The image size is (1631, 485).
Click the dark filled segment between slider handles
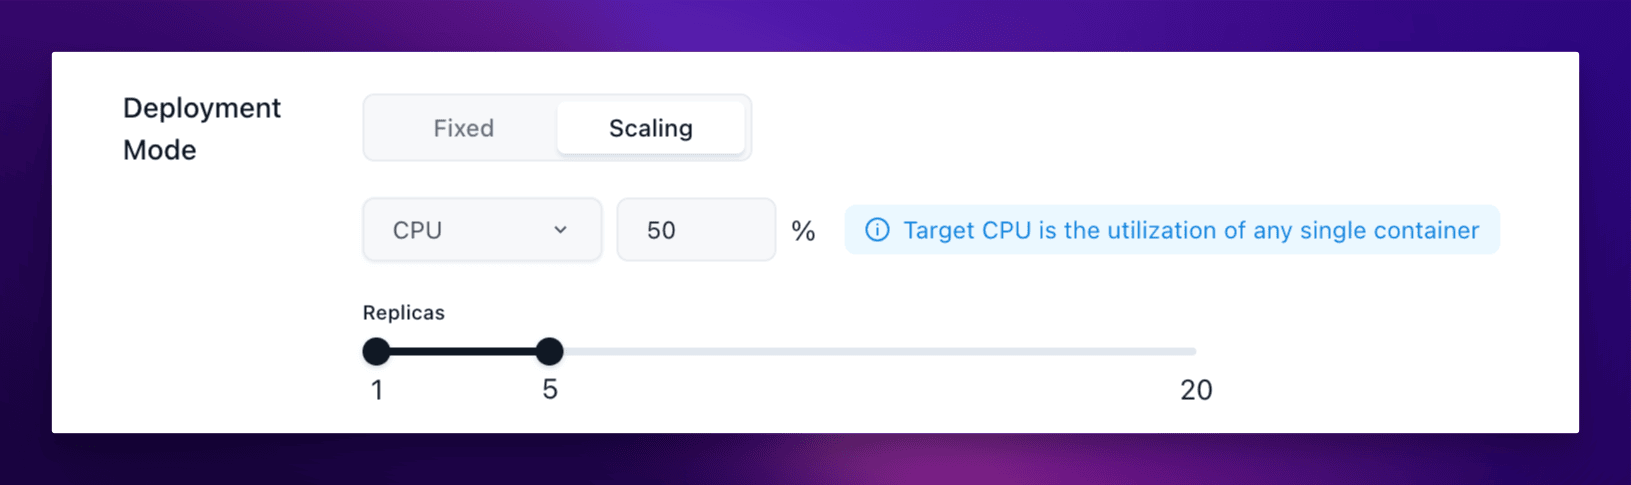point(463,351)
